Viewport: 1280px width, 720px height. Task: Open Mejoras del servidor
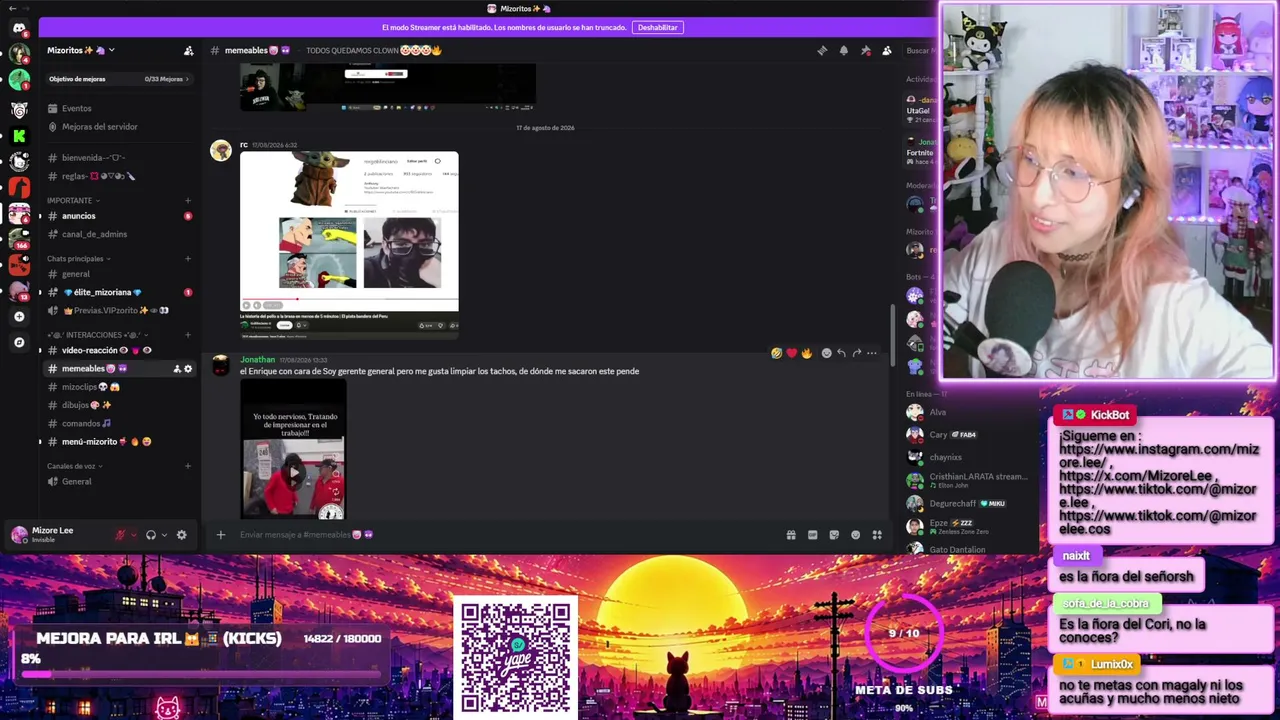tap(119, 127)
